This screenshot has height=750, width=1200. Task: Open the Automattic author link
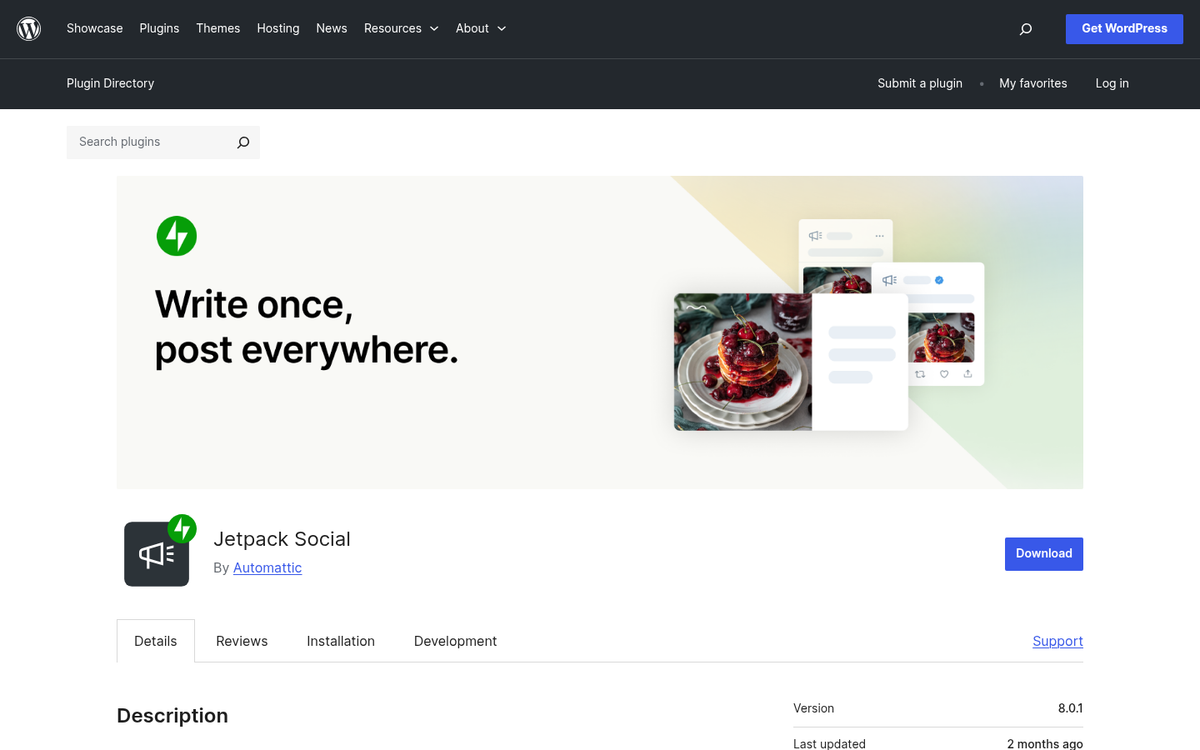point(267,567)
